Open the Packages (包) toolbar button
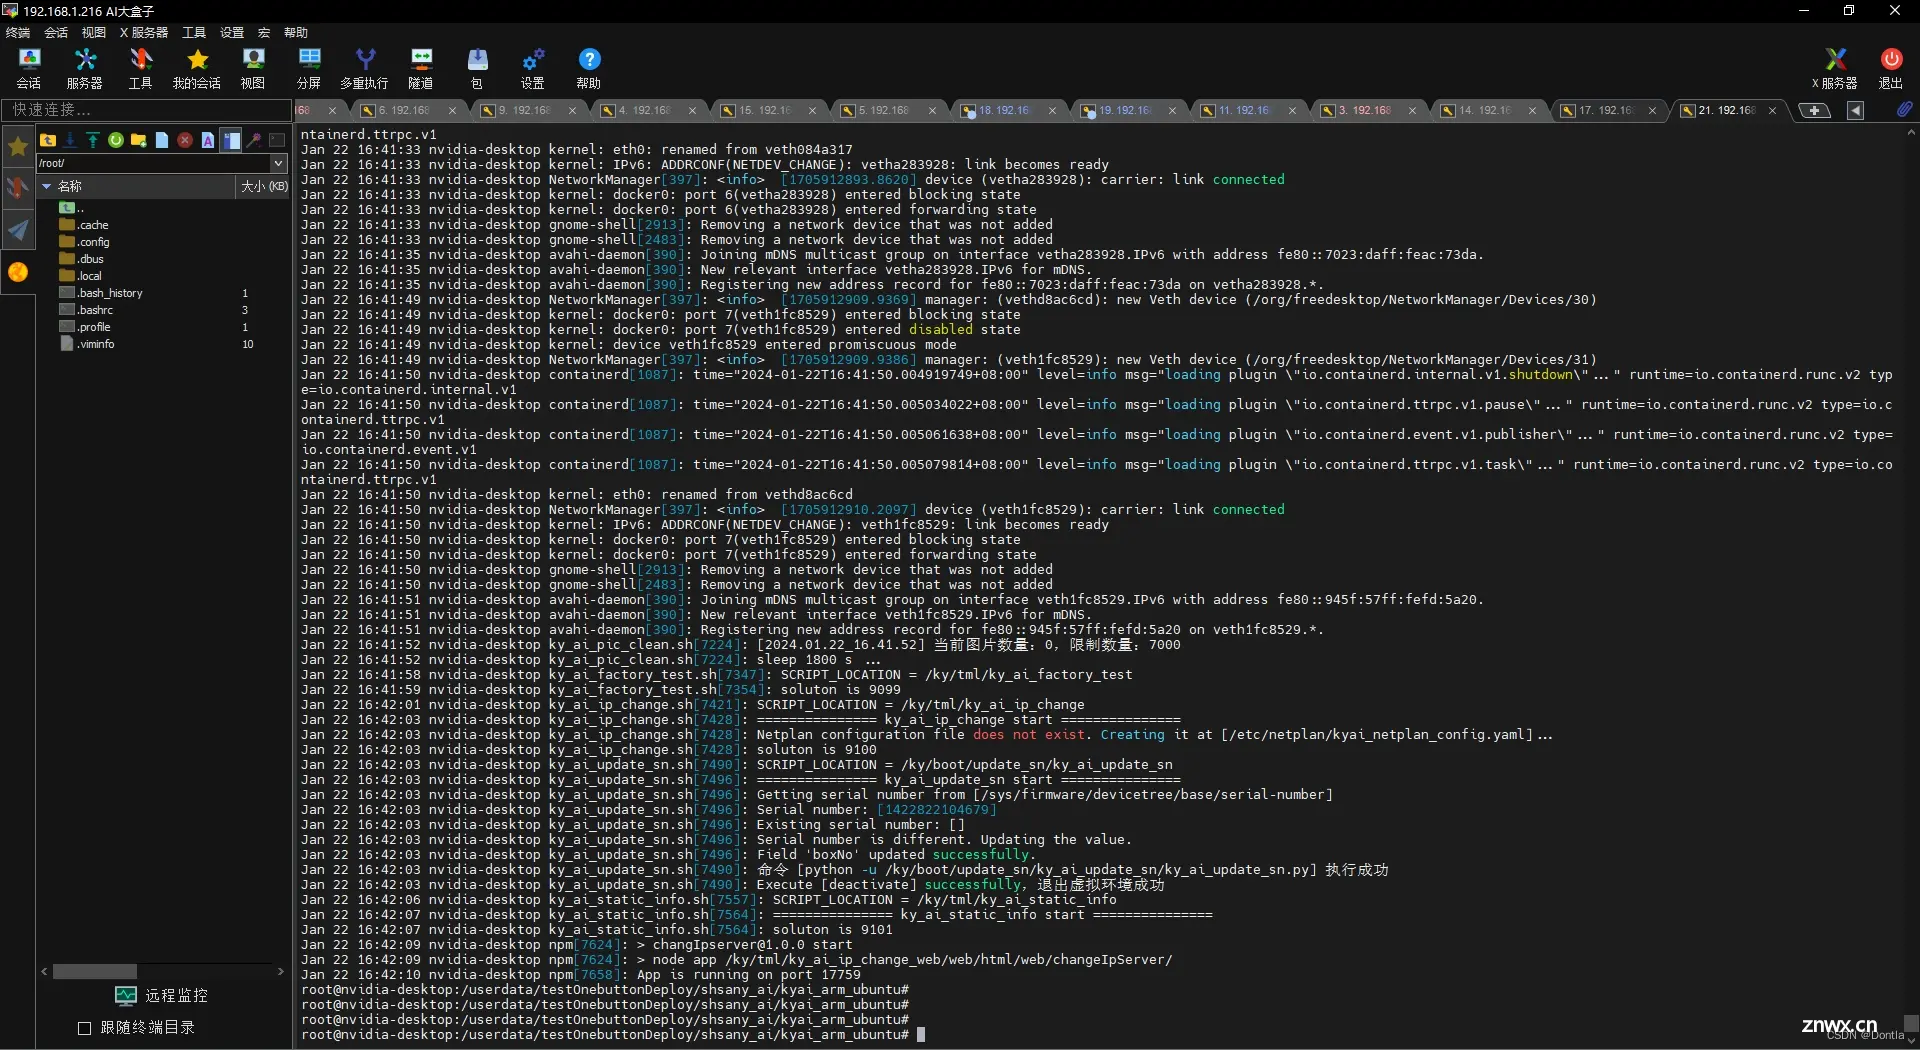Screen dimensions: 1920x1050 point(477,68)
